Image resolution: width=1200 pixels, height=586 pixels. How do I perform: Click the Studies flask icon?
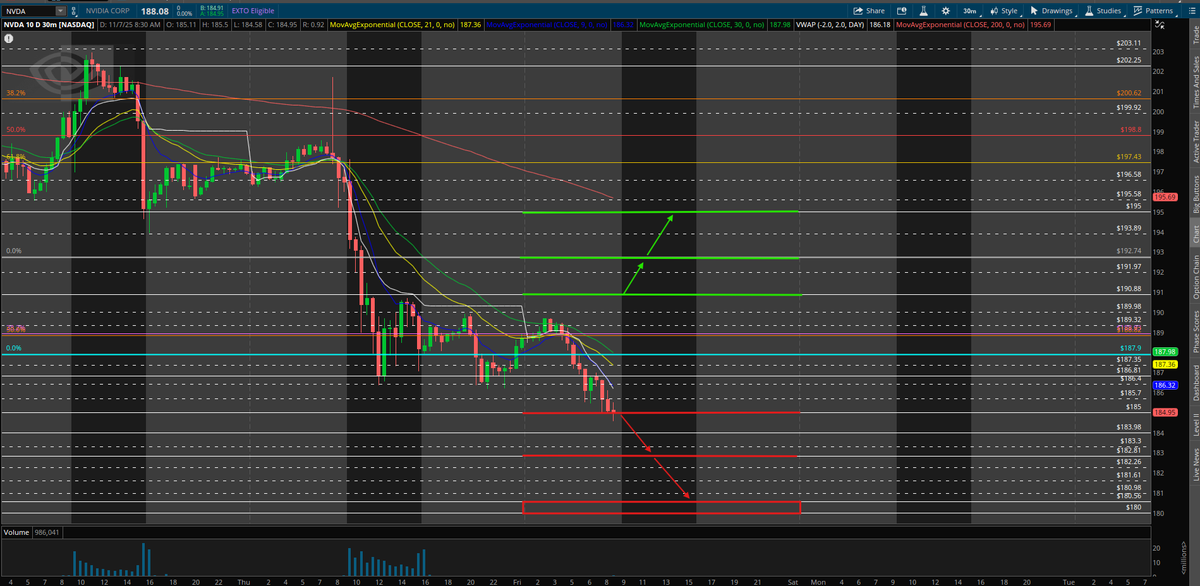point(1089,10)
